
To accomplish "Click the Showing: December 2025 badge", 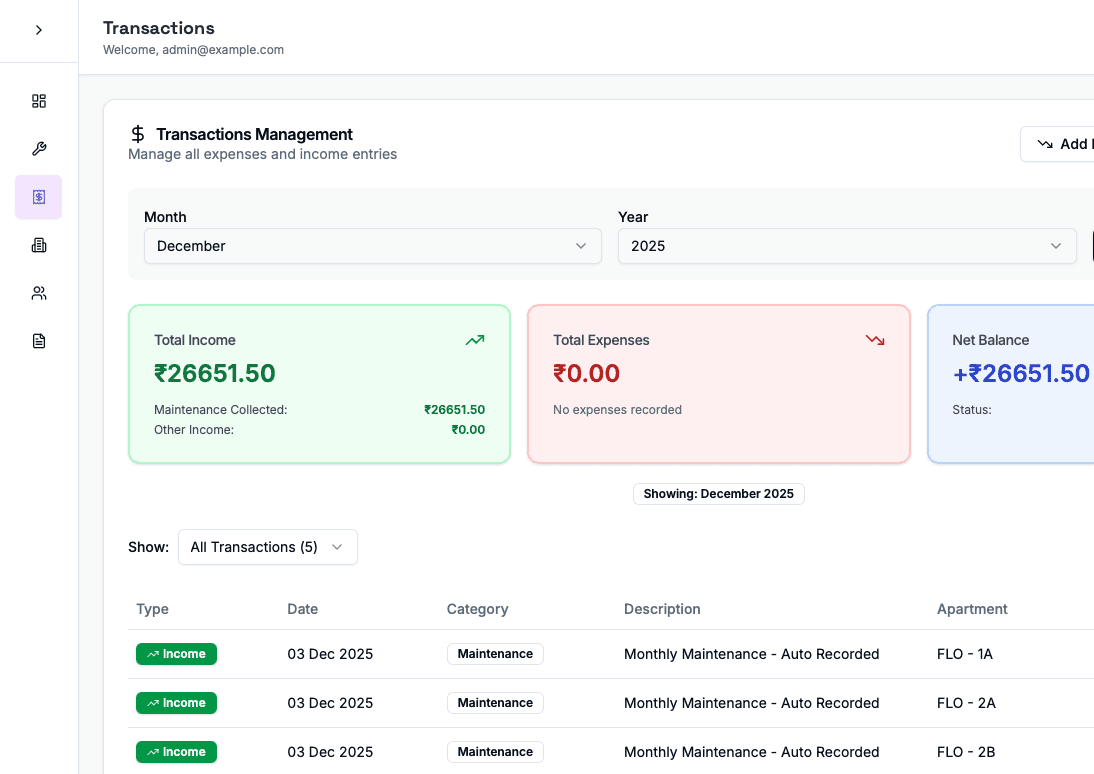I will (718, 493).
